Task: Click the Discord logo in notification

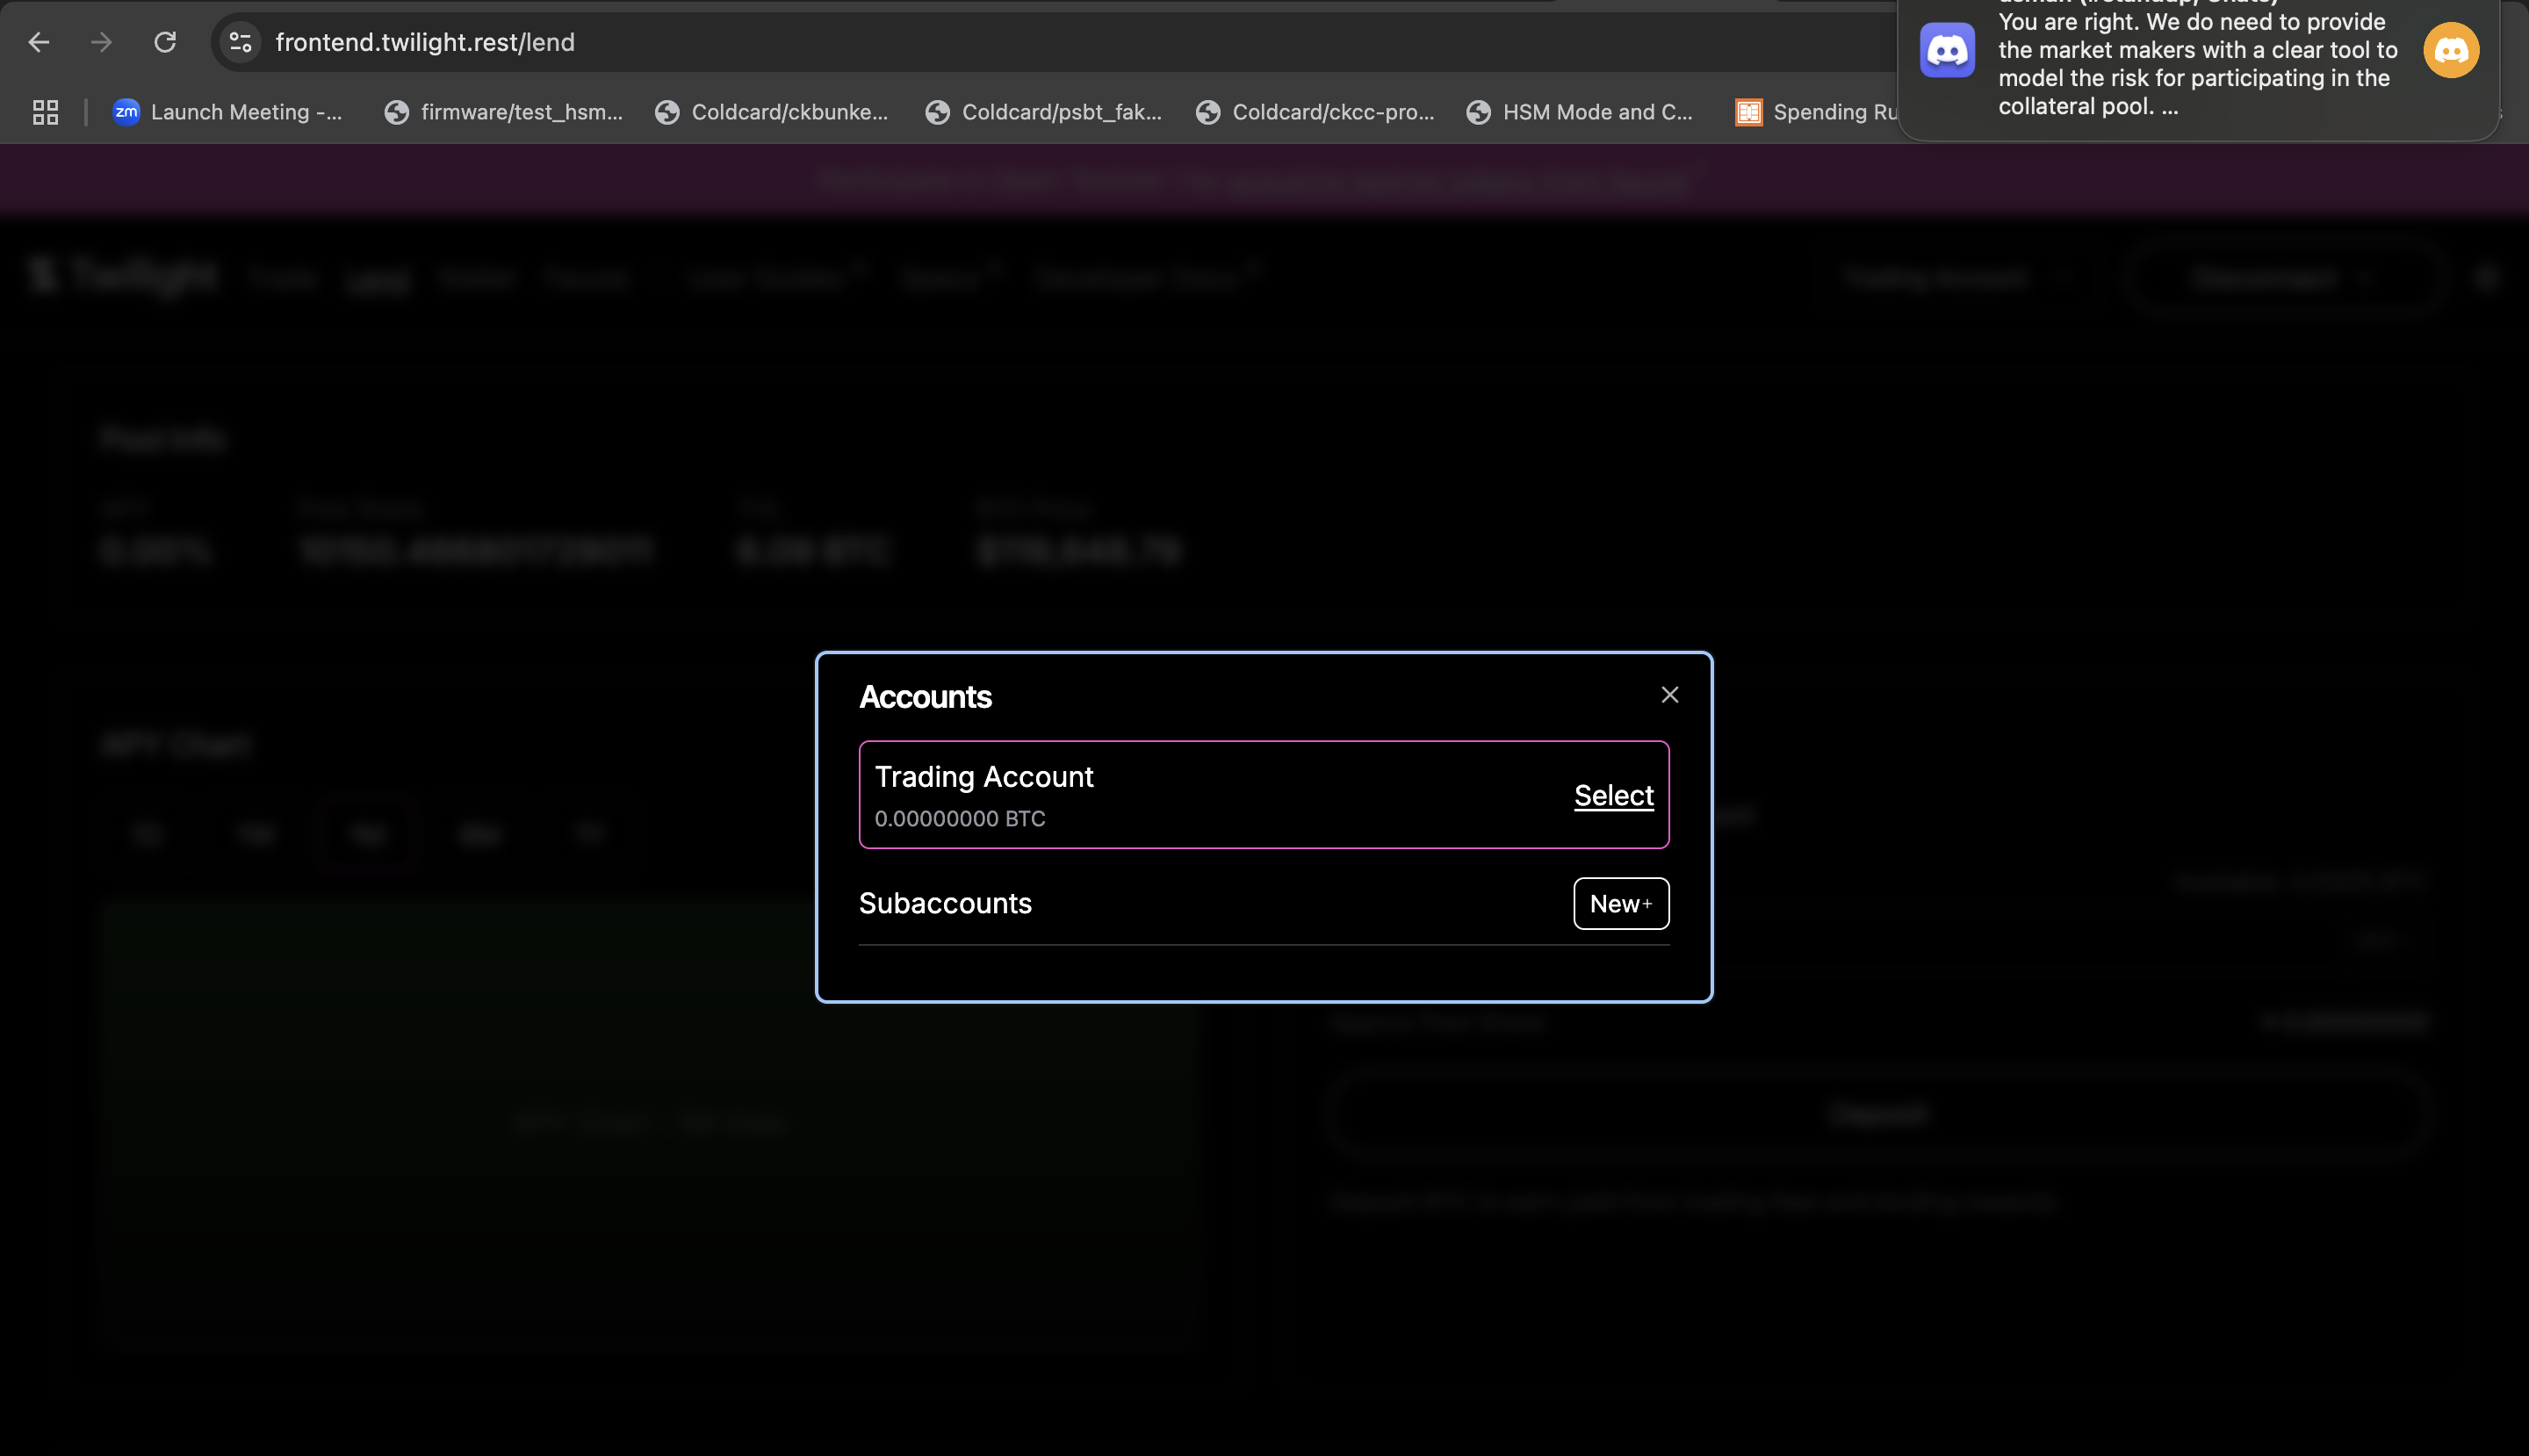Action: point(1946,50)
